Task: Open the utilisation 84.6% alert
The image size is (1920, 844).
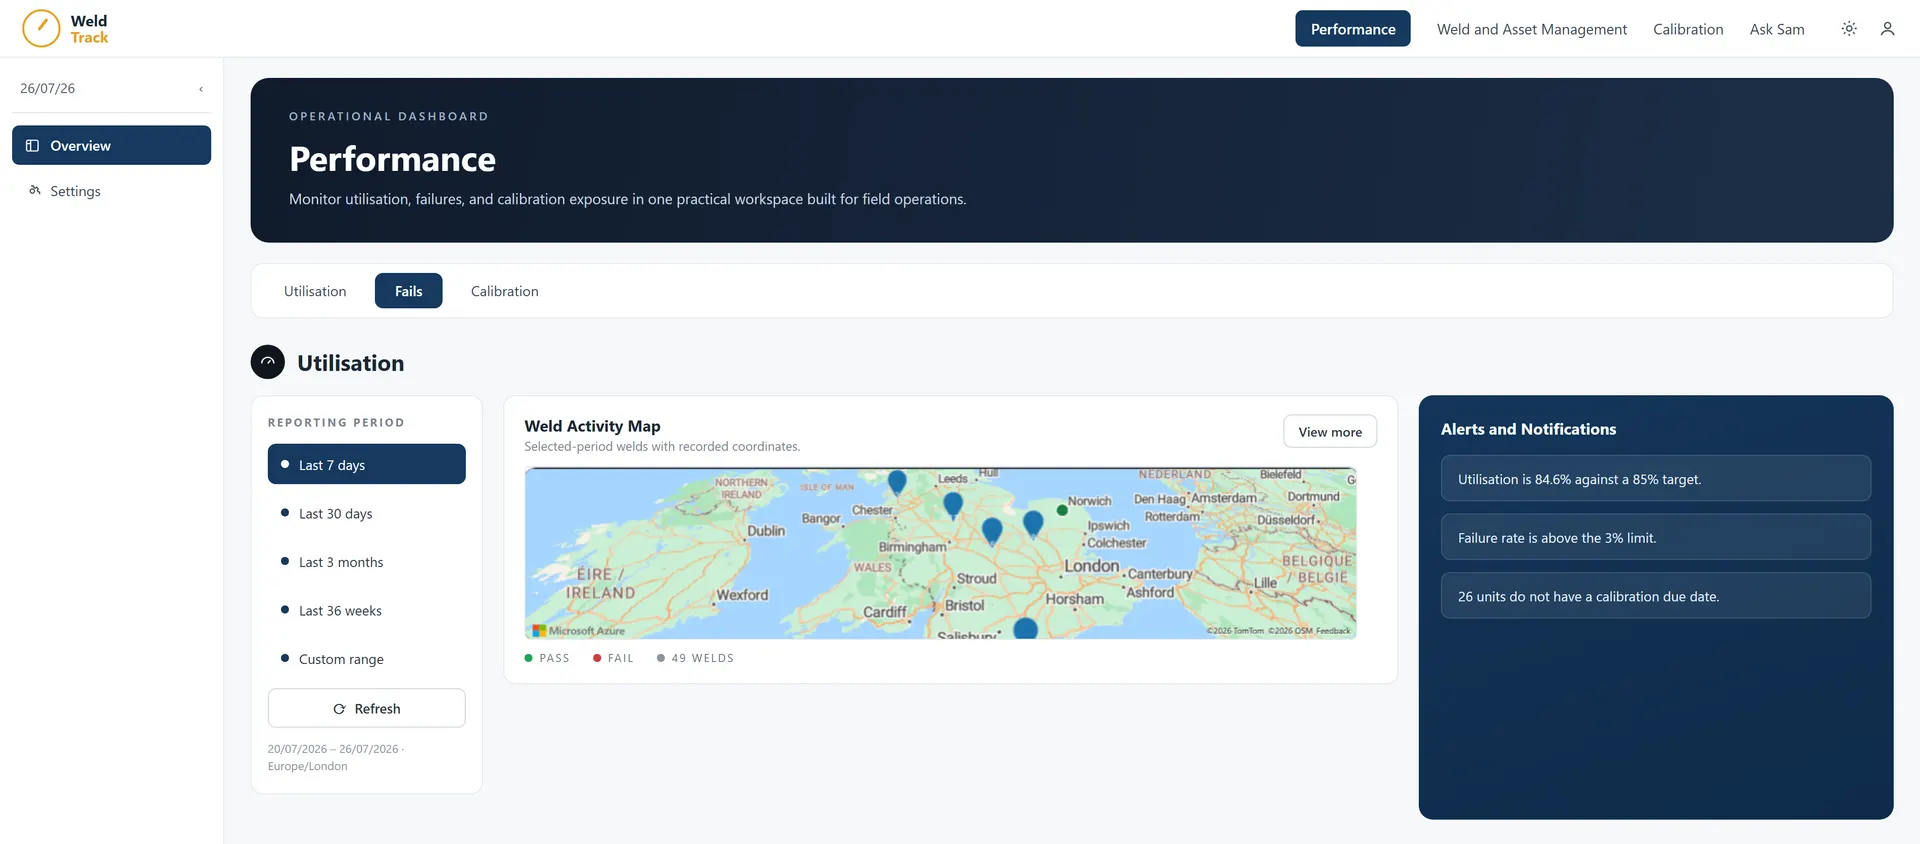Action: [1655, 479]
